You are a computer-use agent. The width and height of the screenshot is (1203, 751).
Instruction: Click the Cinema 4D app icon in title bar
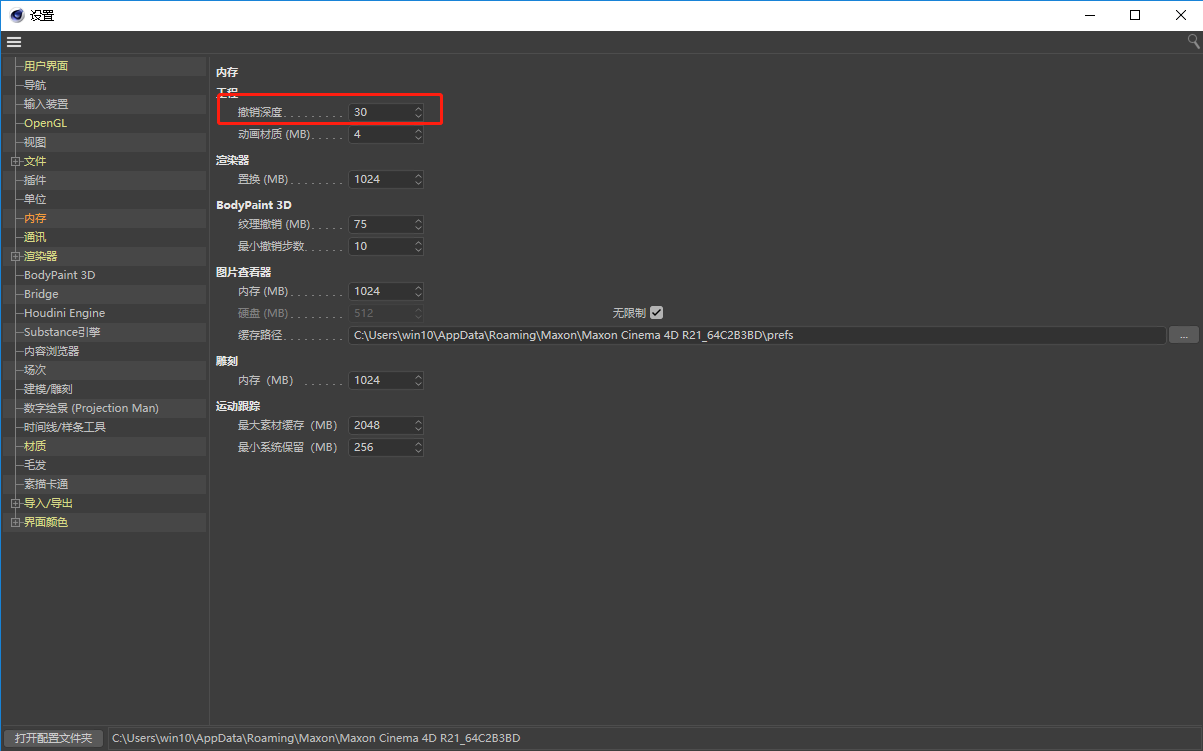point(16,15)
